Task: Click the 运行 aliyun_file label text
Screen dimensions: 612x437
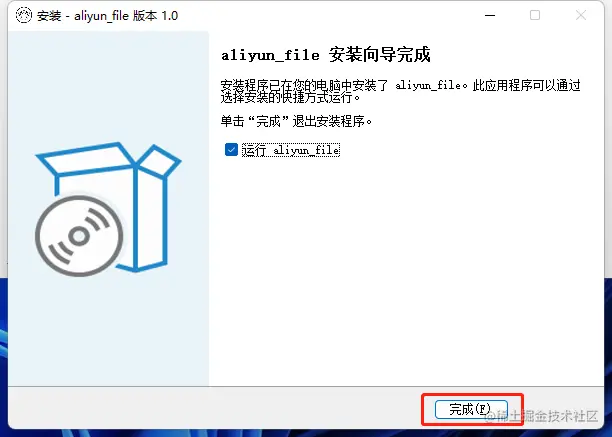Action: [x=291, y=150]
